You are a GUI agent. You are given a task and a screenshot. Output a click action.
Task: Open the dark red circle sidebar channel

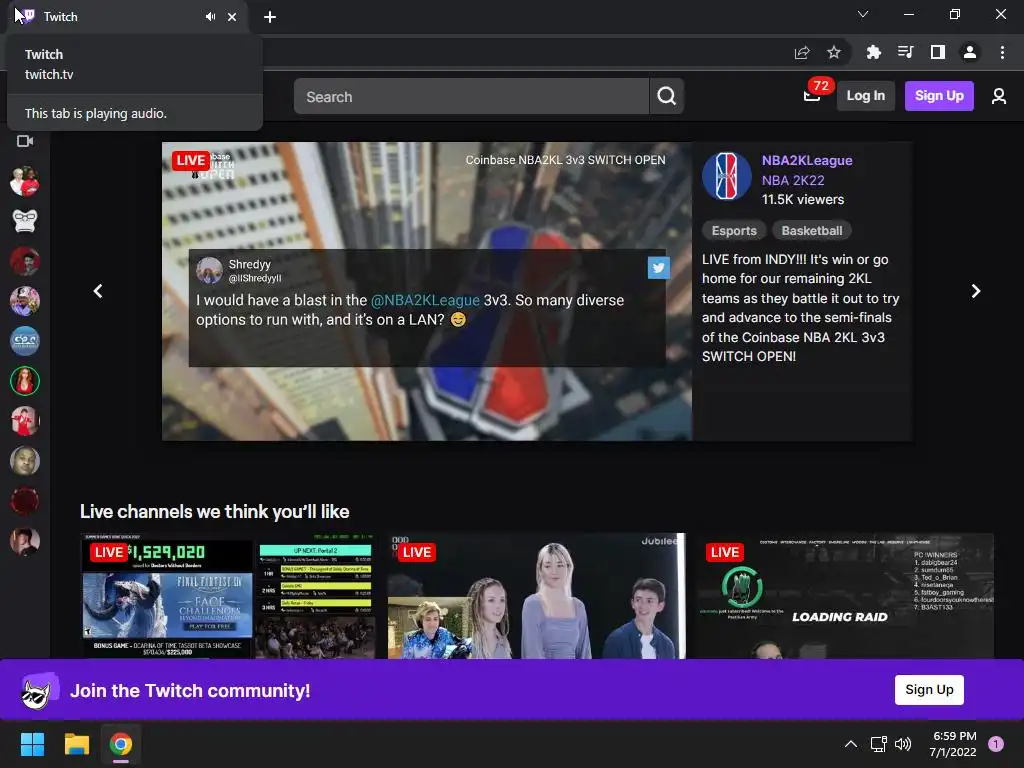pyautogui.click(x=25, y=502)
